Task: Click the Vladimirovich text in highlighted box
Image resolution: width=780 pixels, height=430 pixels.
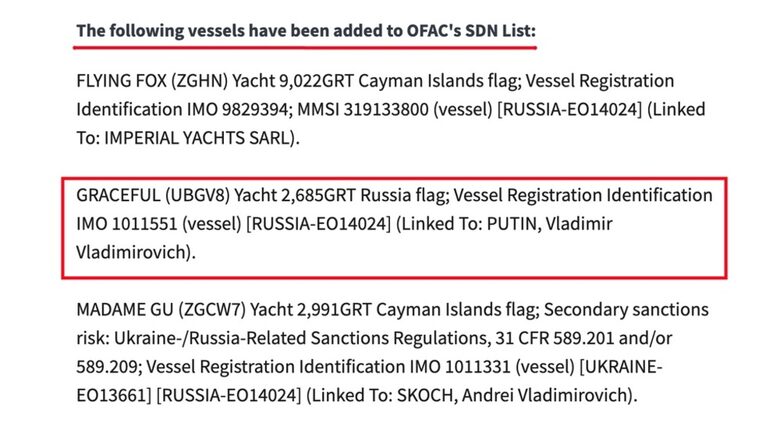Action: pyautogui.click(x=133, y=252)
